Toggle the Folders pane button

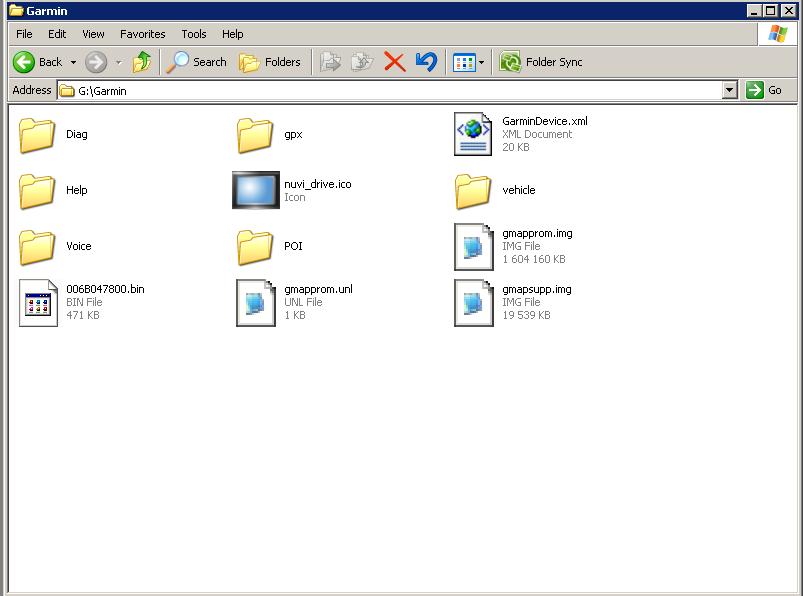point(270,62)
